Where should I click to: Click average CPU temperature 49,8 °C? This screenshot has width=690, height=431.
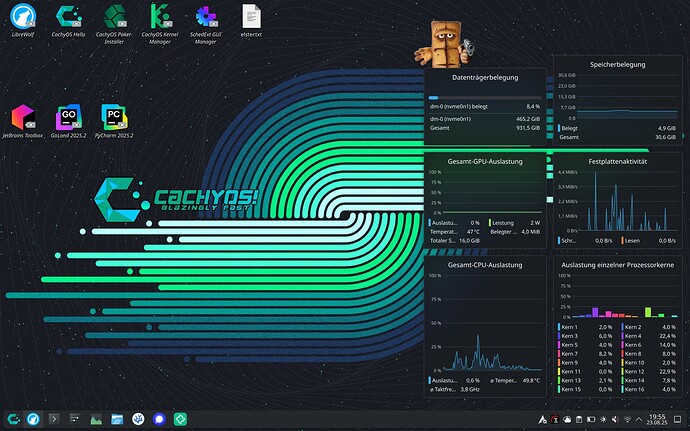pyautogui.click(x=515, y=381)
